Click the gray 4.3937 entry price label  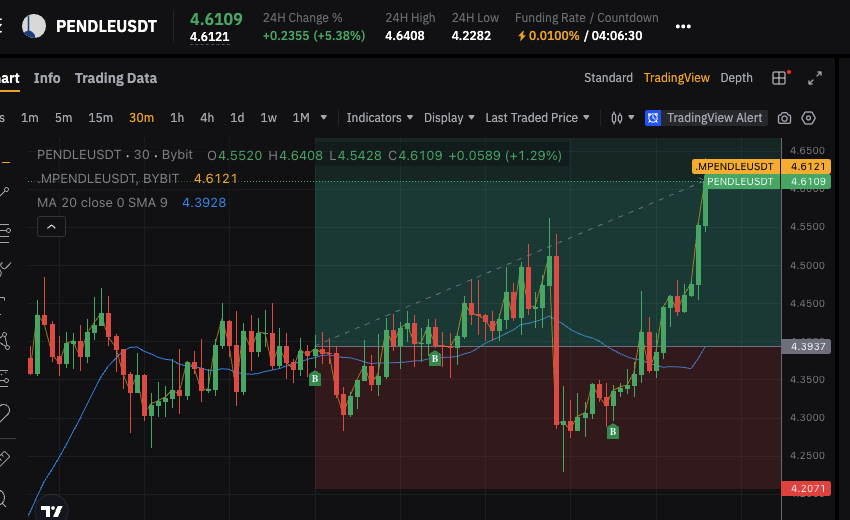pyautogui.click(x=806, y=346)
